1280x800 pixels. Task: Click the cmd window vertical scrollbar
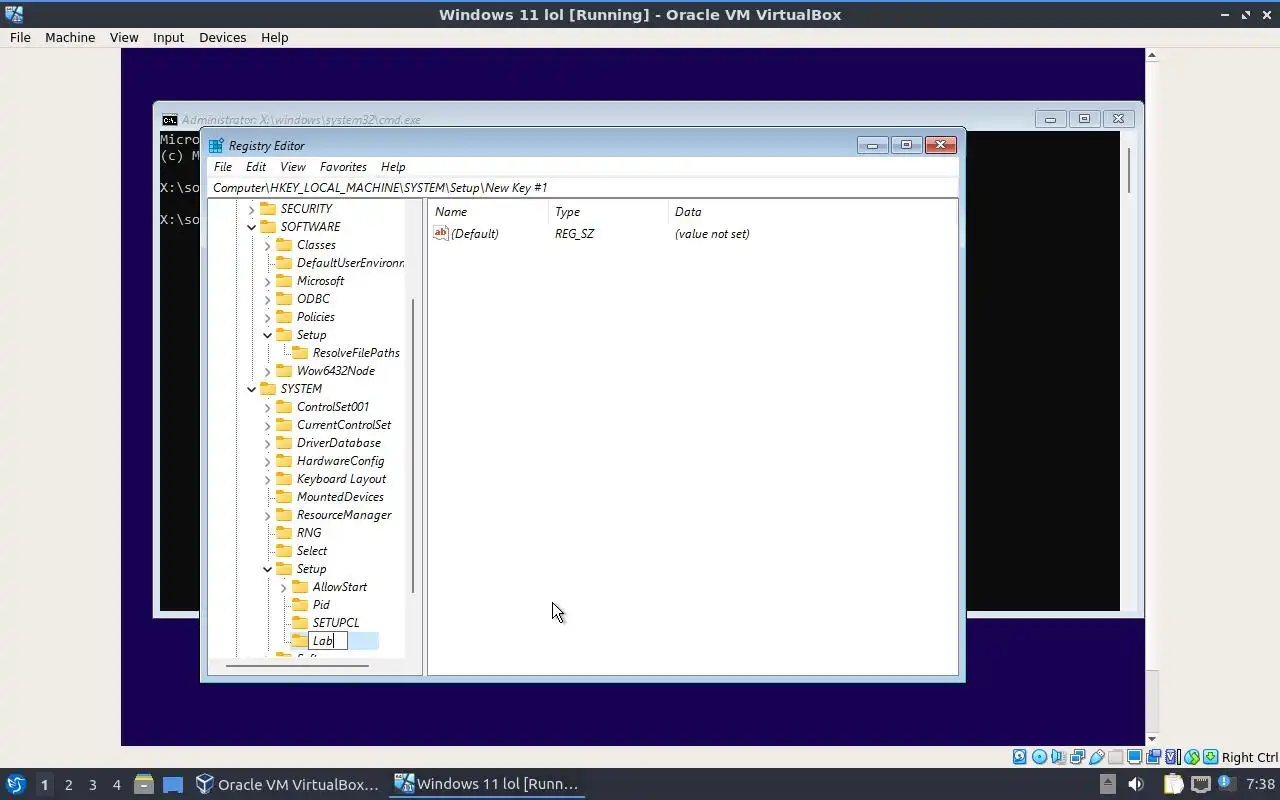pyautogui.click(x=1129, y=170)
